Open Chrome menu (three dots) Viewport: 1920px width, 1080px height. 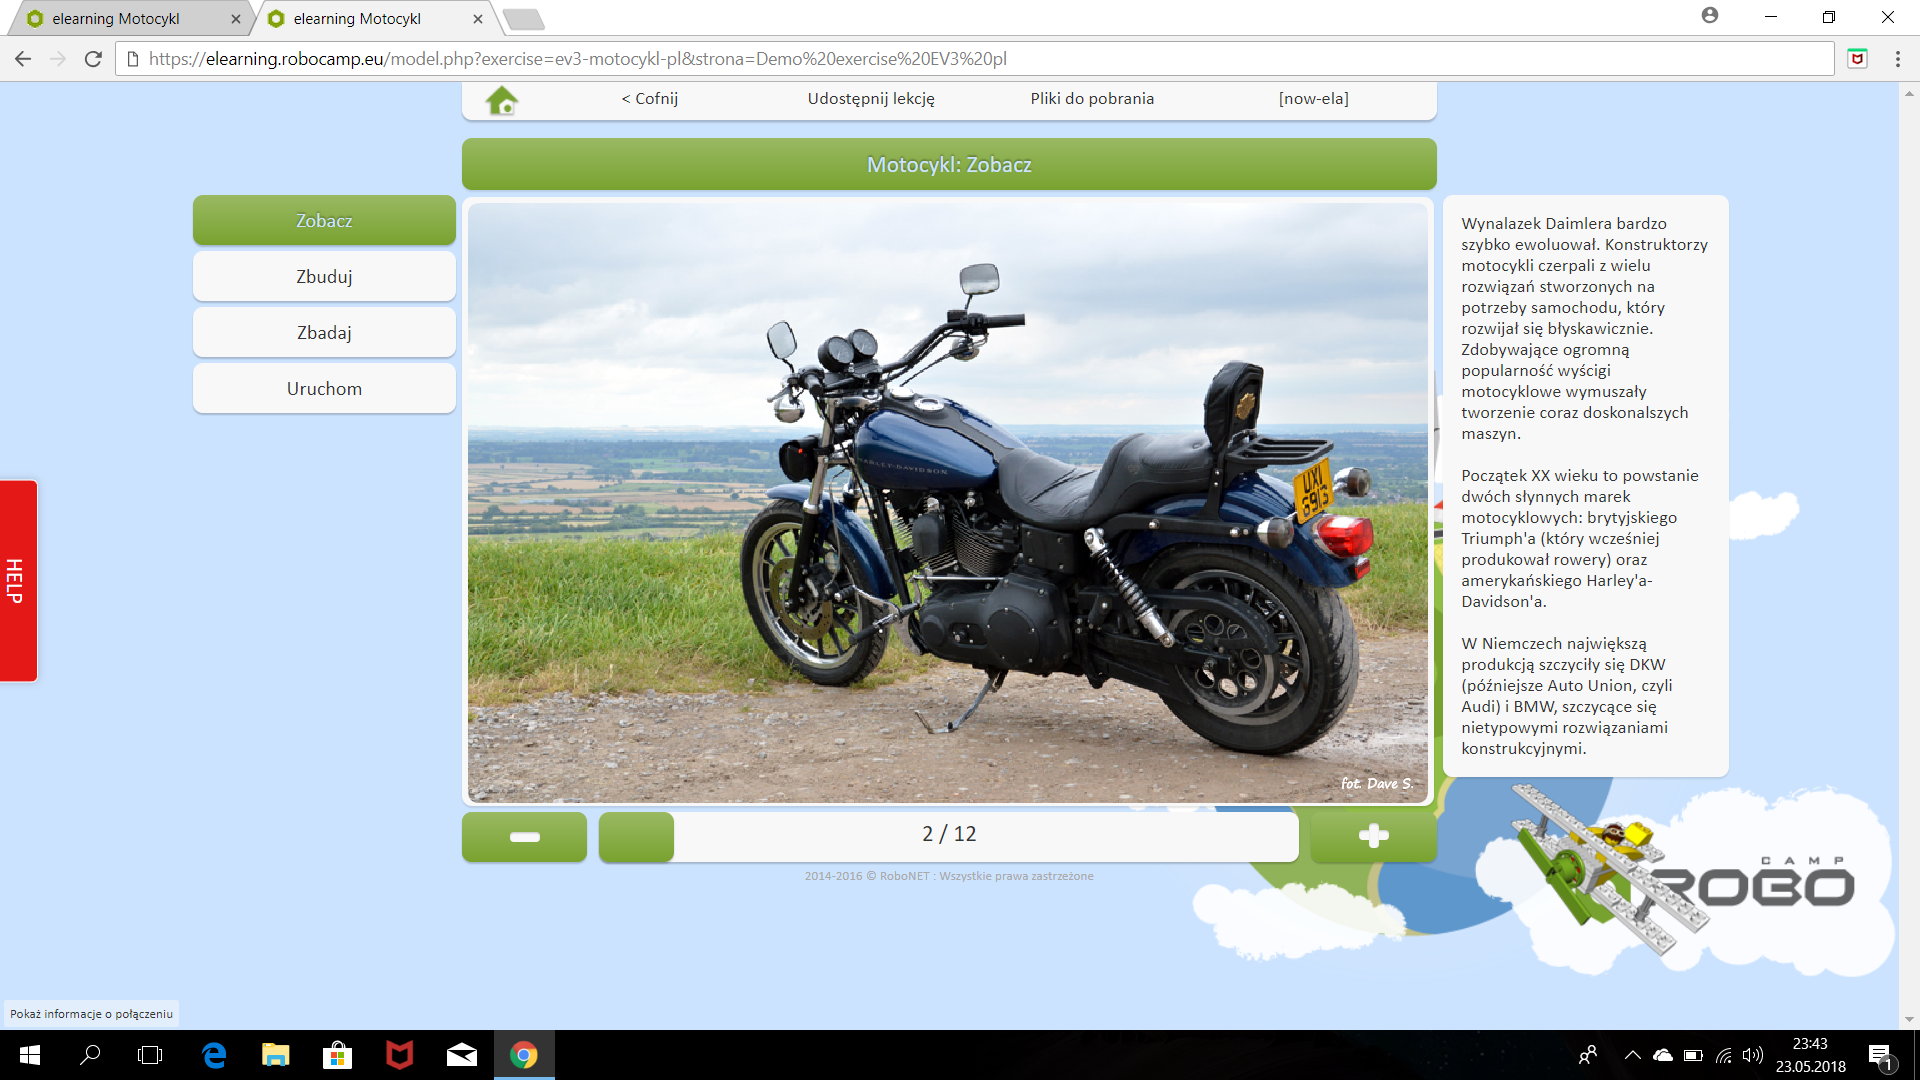point(1897,59)
